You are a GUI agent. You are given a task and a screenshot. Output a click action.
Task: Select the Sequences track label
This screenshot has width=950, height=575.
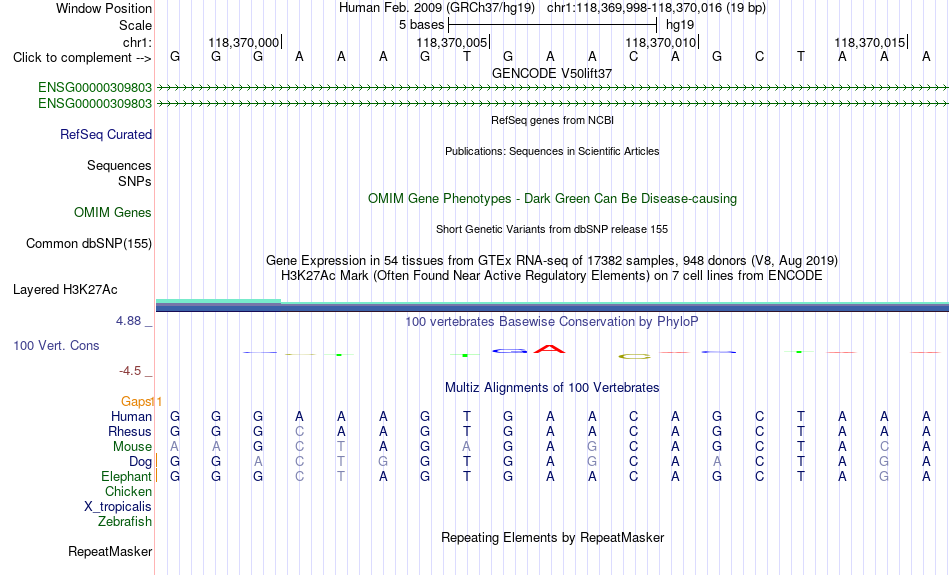coord(119,165)
